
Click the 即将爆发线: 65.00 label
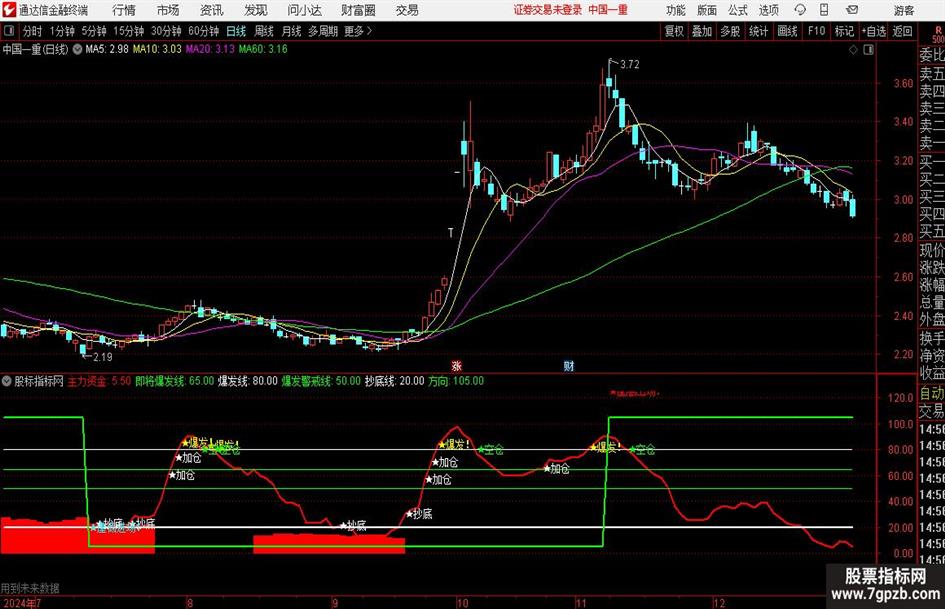[x=175, y=381]
